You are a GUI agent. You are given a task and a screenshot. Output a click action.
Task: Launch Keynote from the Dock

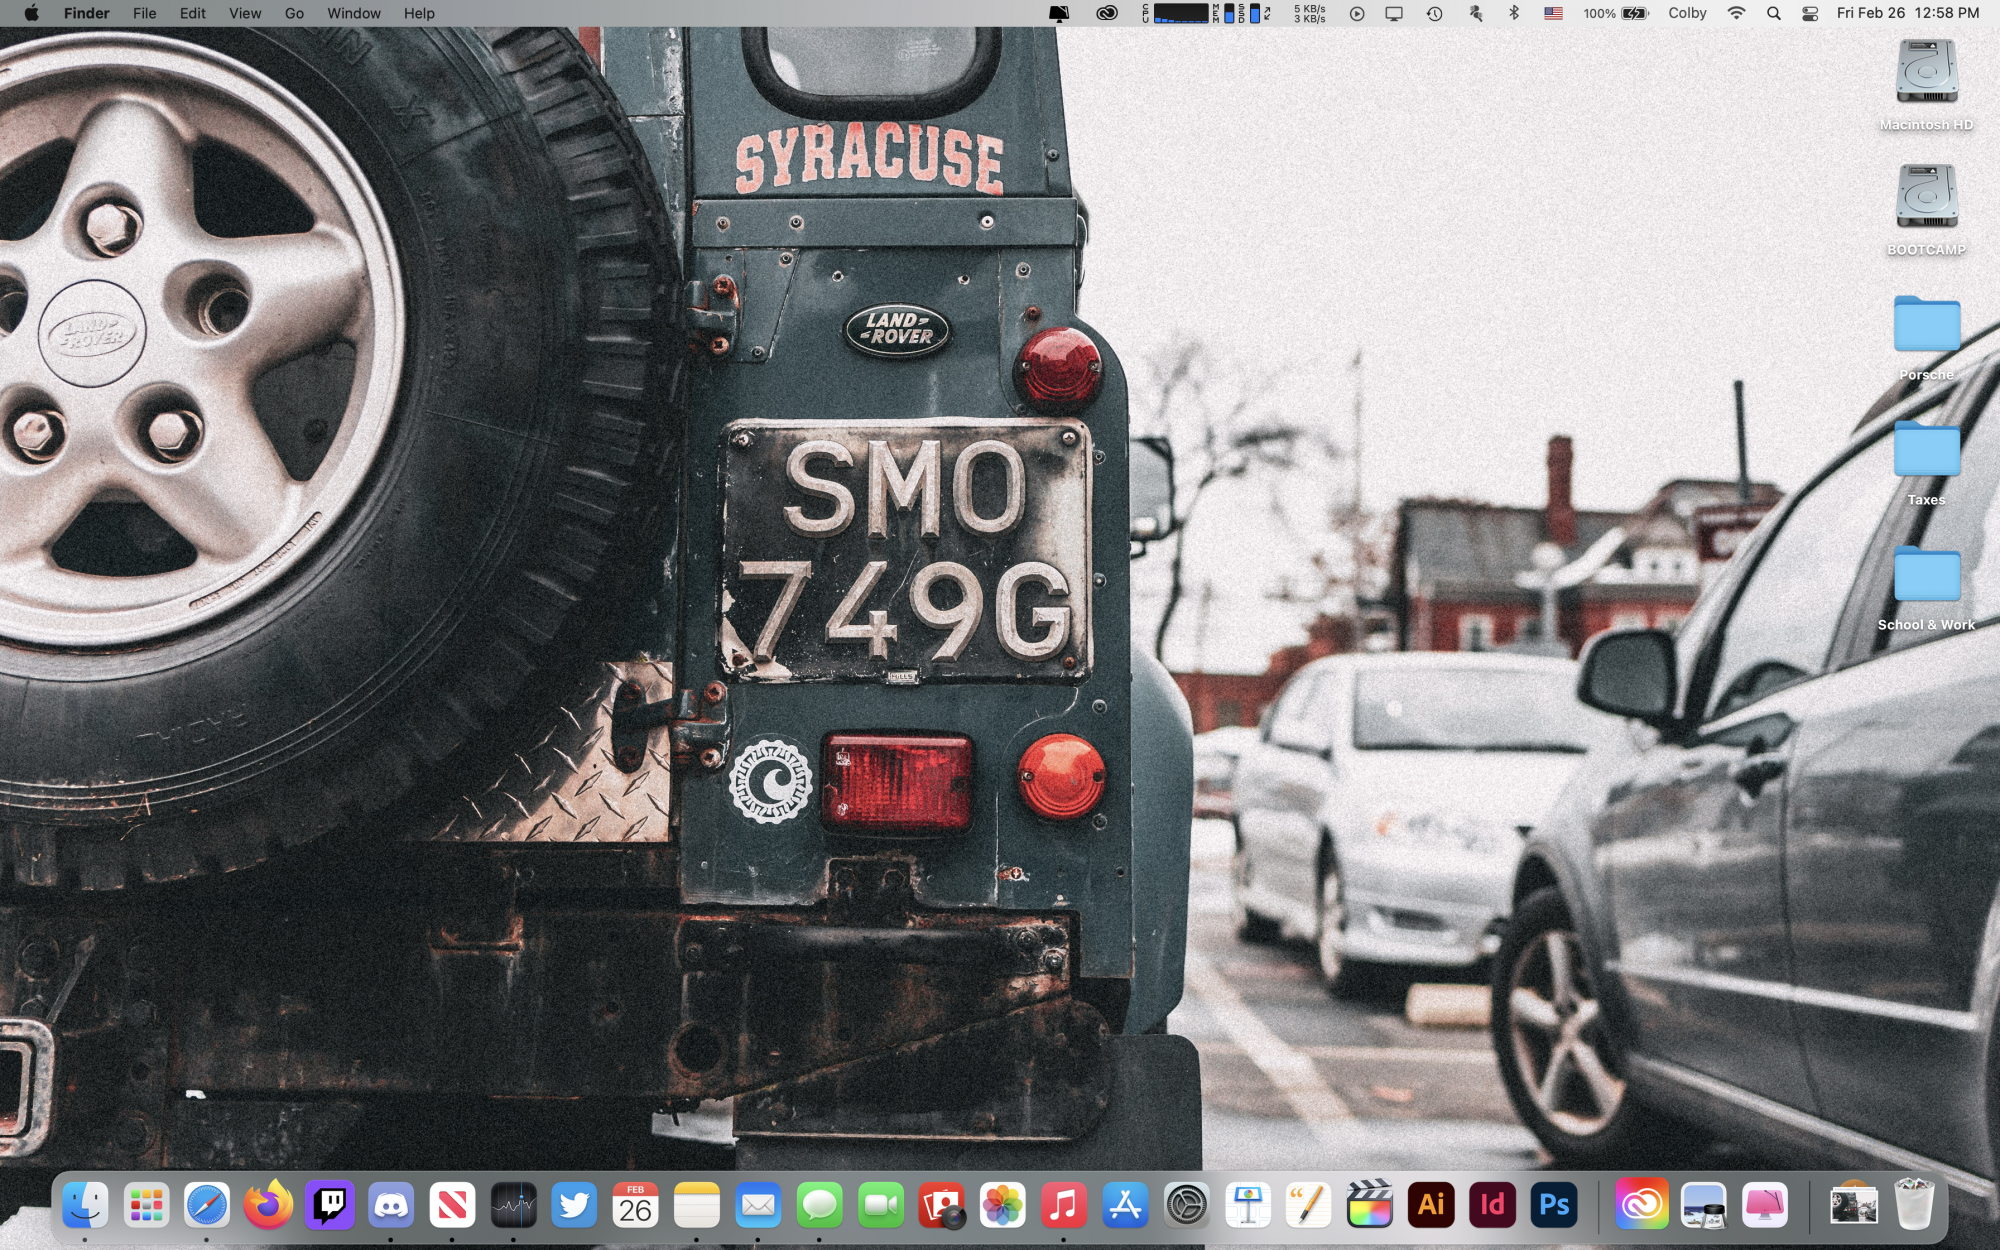pos(1248,1205)
